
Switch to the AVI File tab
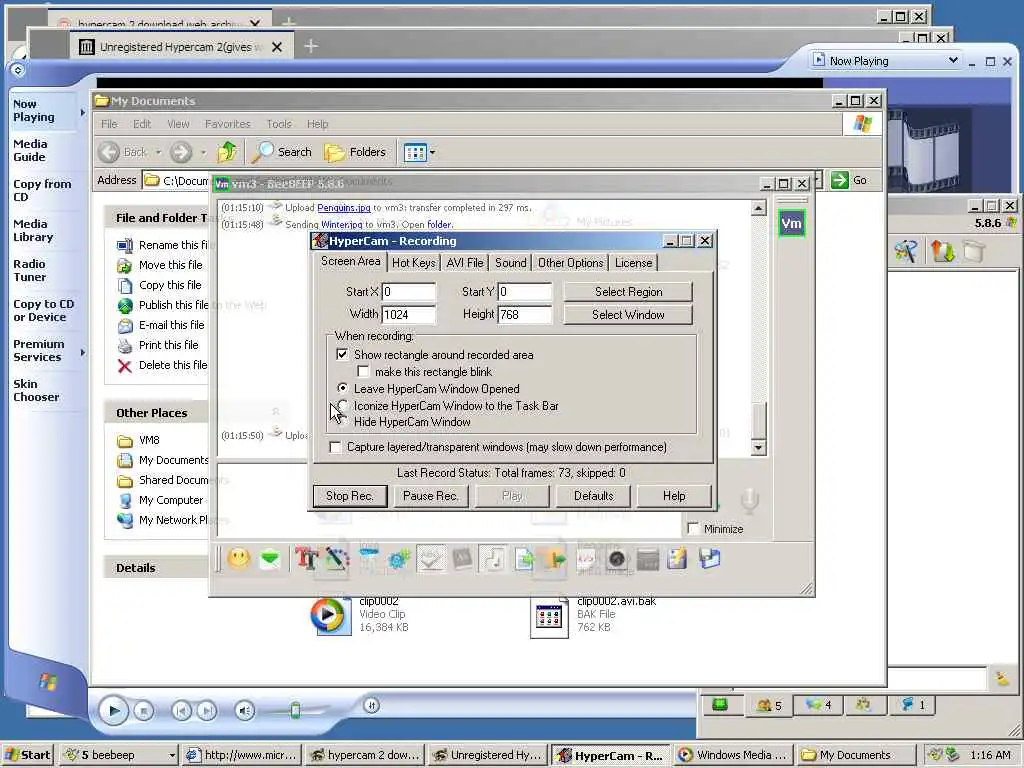tap(465, 263)
